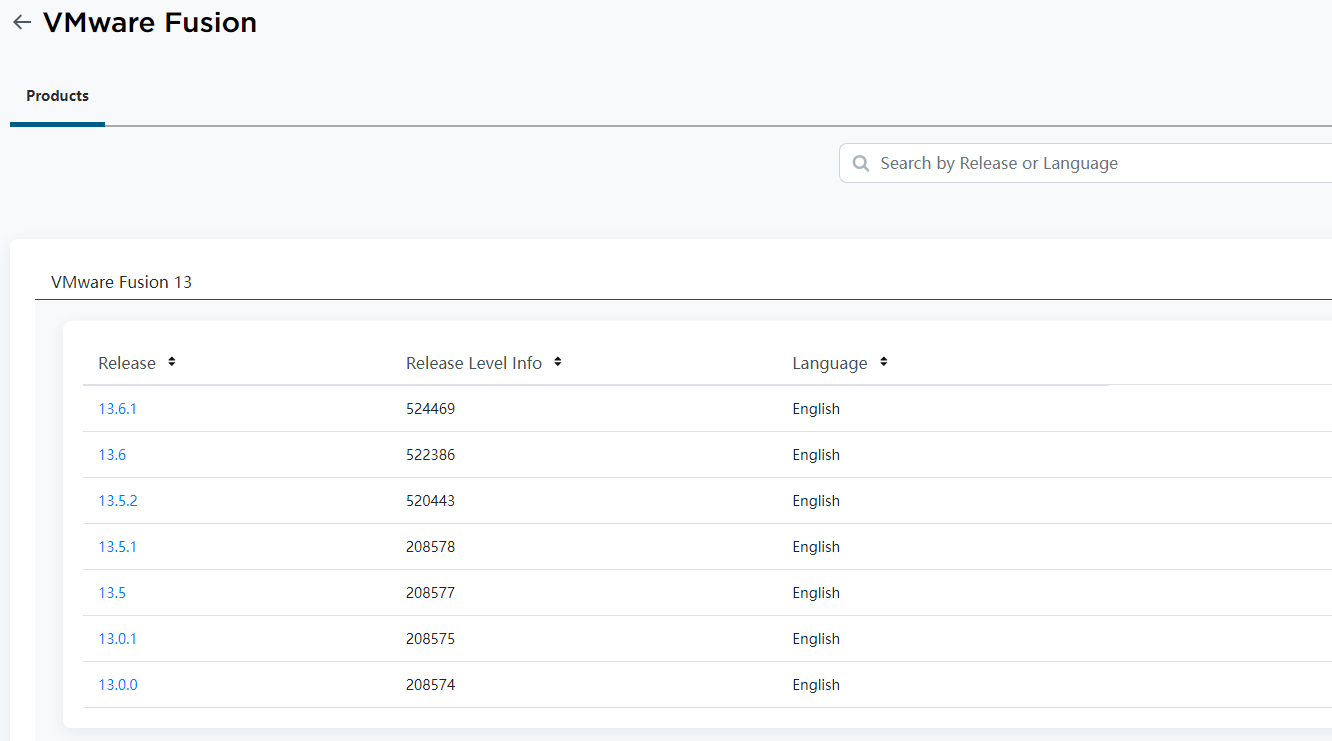Select build number 208574
The width and height of the screenshot is (1332, 741).
coord(430,685)
